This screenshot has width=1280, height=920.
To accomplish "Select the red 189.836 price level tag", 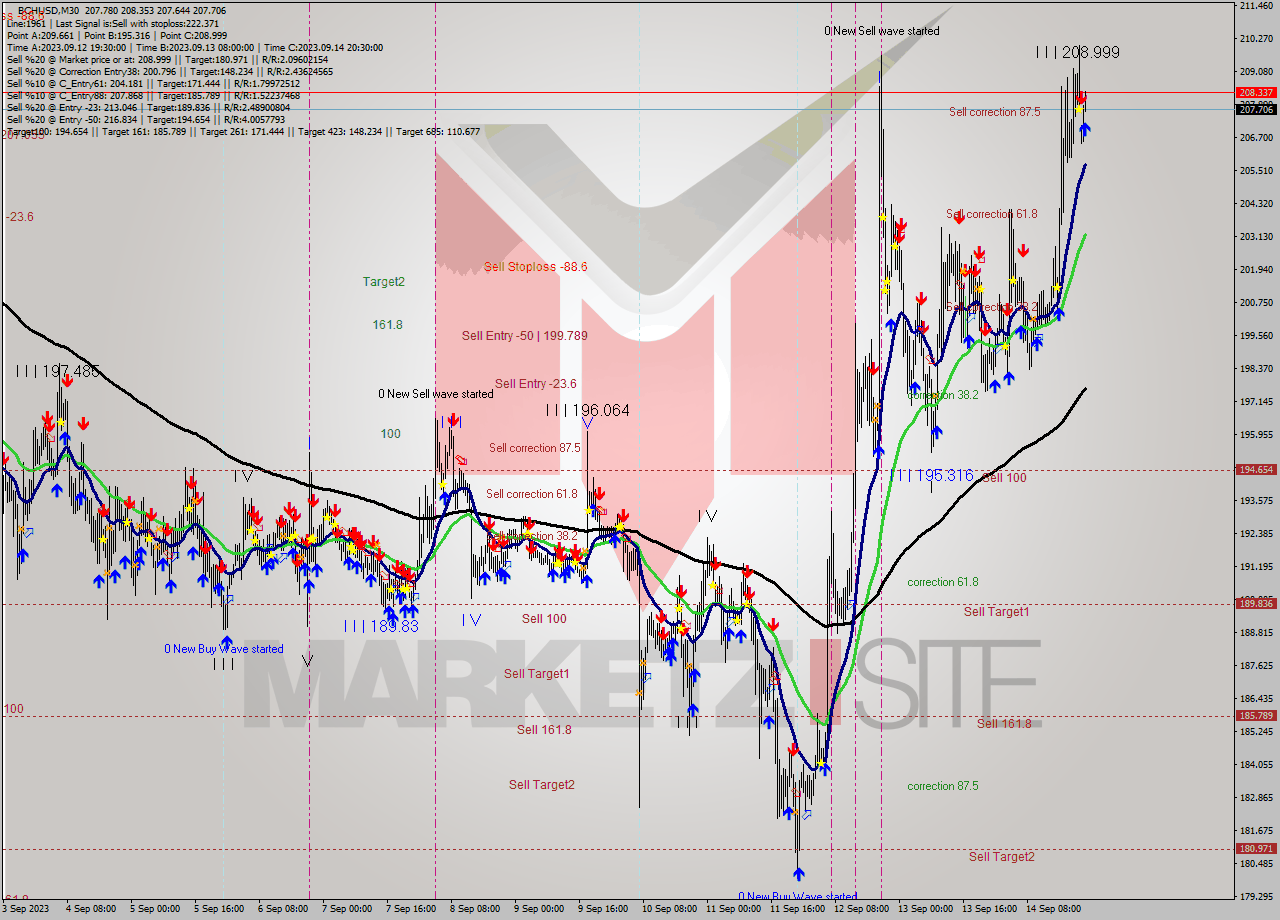I will point(1257,603).
